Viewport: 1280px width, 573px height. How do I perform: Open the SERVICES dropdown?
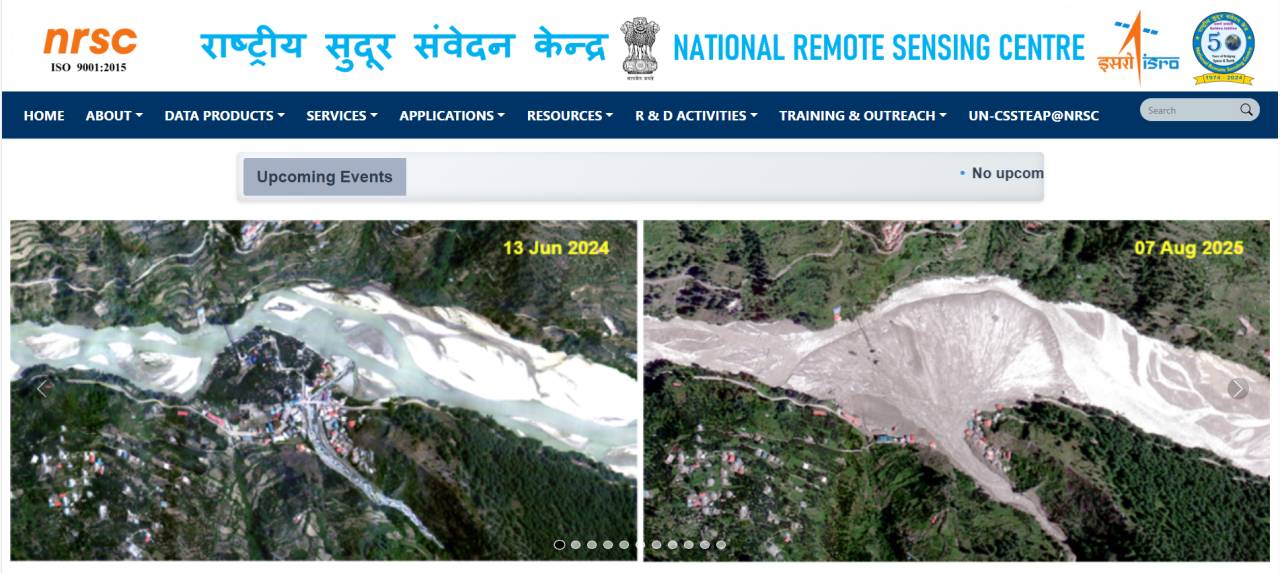pyautogui.click(x=342, y=116)
